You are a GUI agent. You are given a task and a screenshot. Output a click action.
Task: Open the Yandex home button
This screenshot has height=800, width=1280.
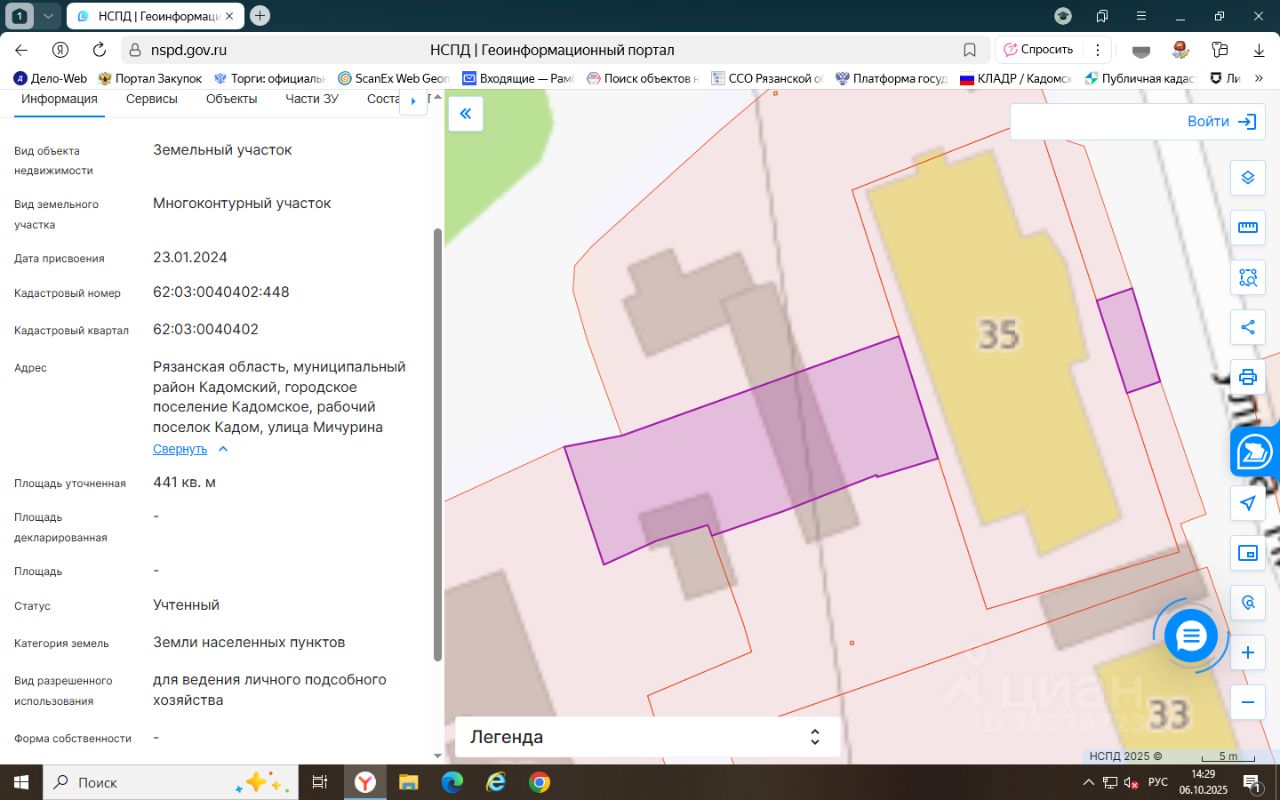(60, 50)
